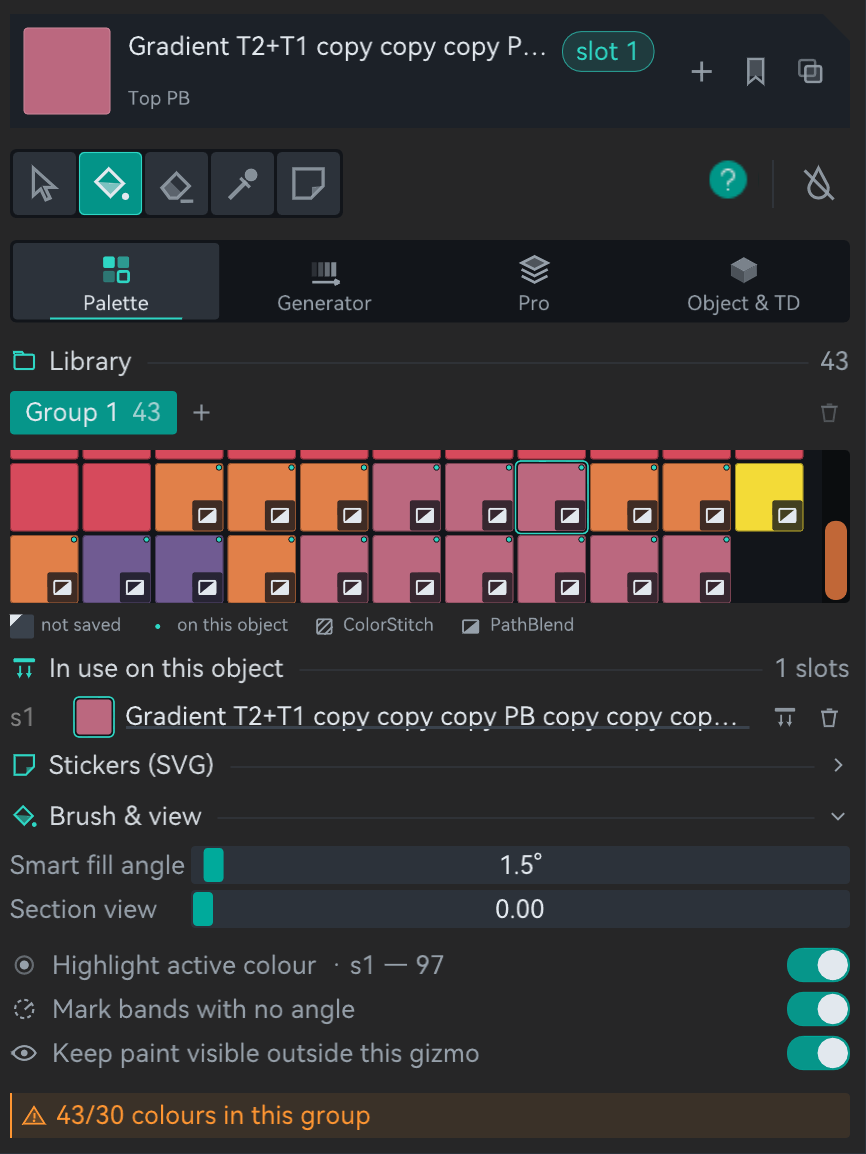Click the Gradient T2+T1 title in the header
Viewport: 866px width, 1154px height.
pyautogui.click(x=338, y=47)
